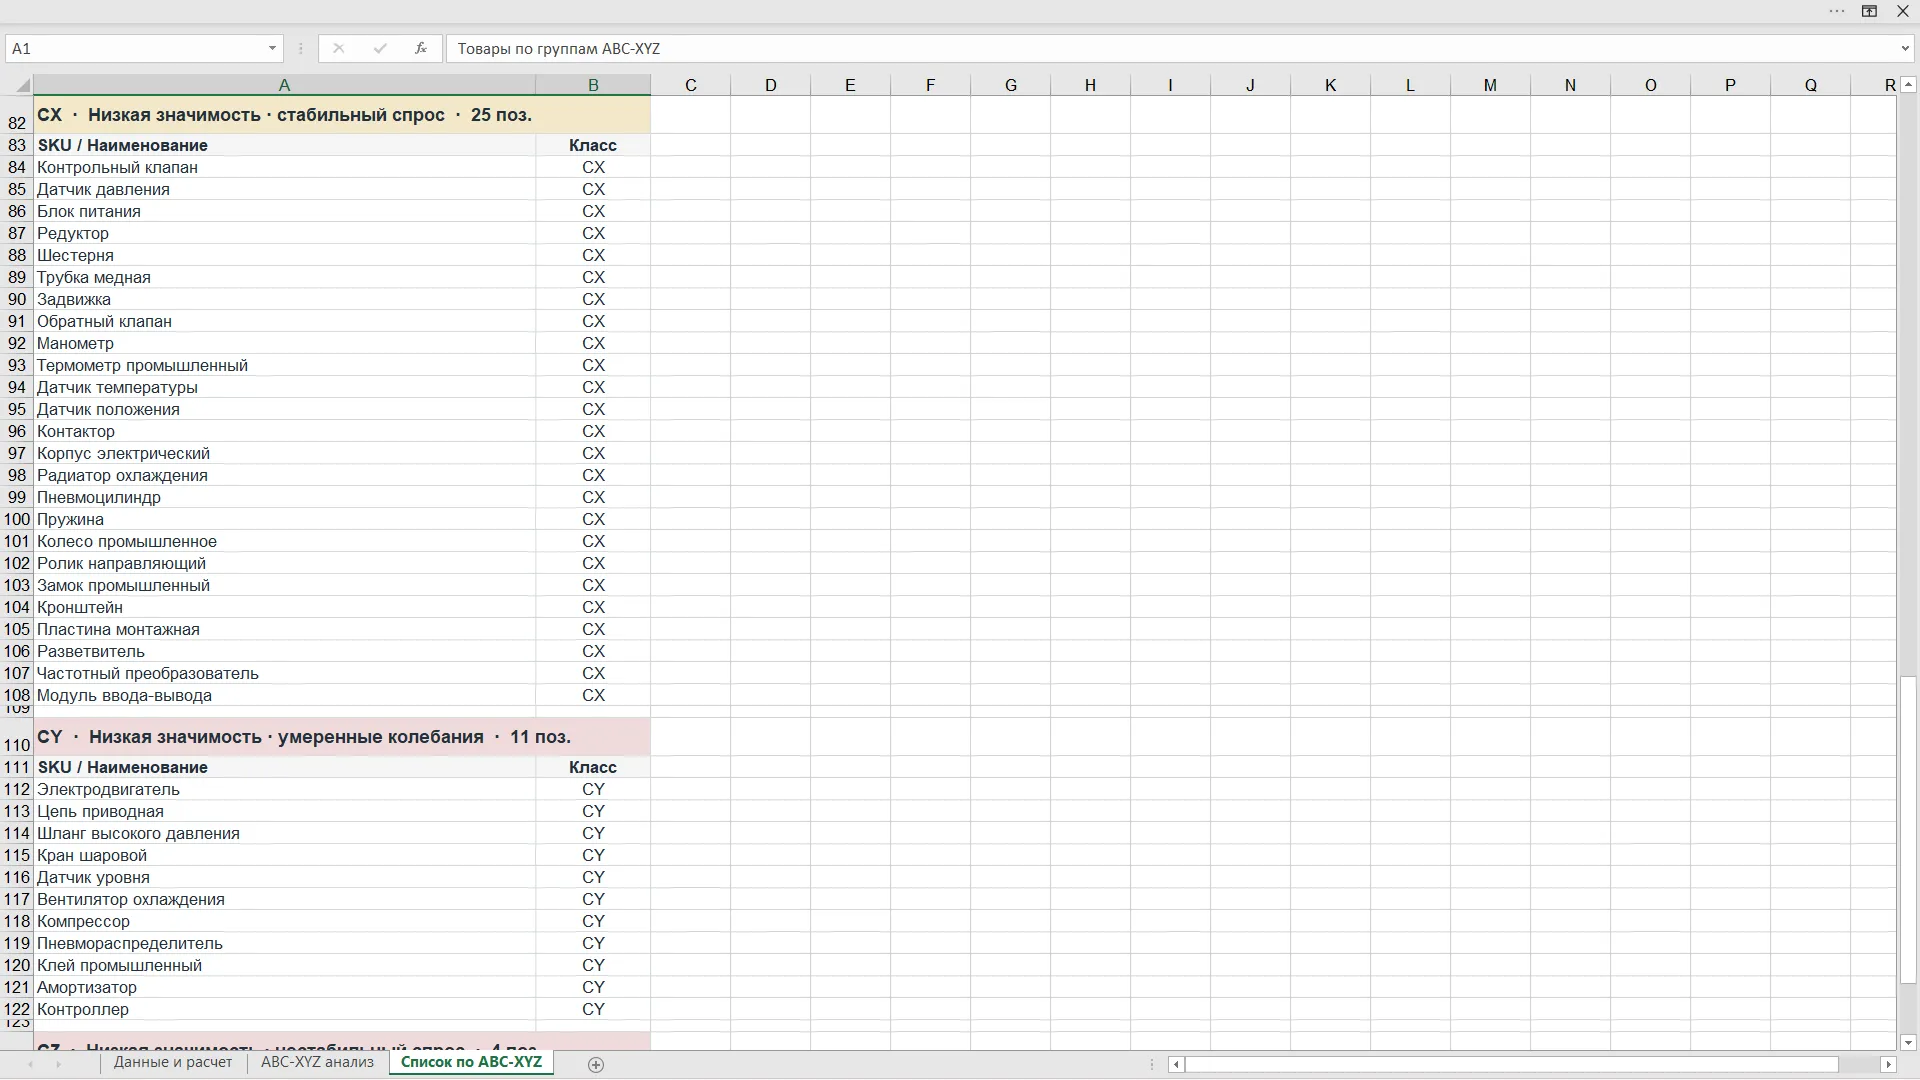This screenshot has width=1920, height=1080.
Task: Click the vertical scrollbar thumb
Action: pyautogui.click(x=1908, y=830)
